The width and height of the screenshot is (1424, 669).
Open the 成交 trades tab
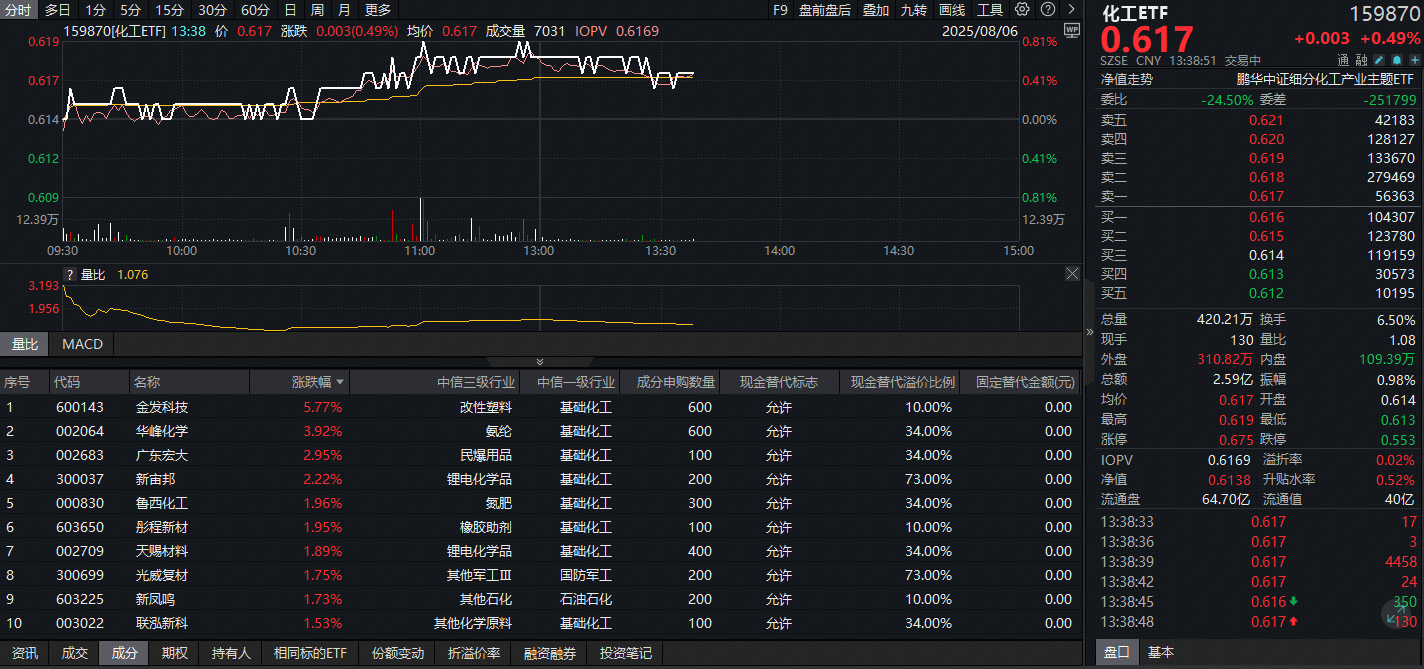pos(75,653)
